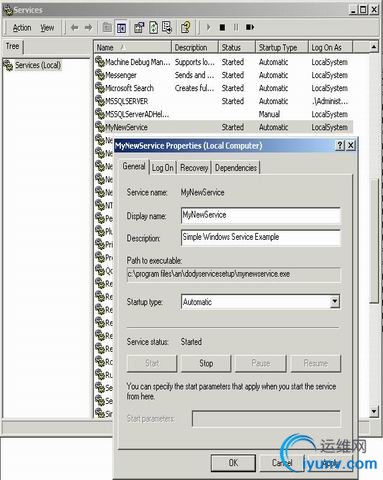Open the View menu

pyautogui.click(x=47, y=28)
